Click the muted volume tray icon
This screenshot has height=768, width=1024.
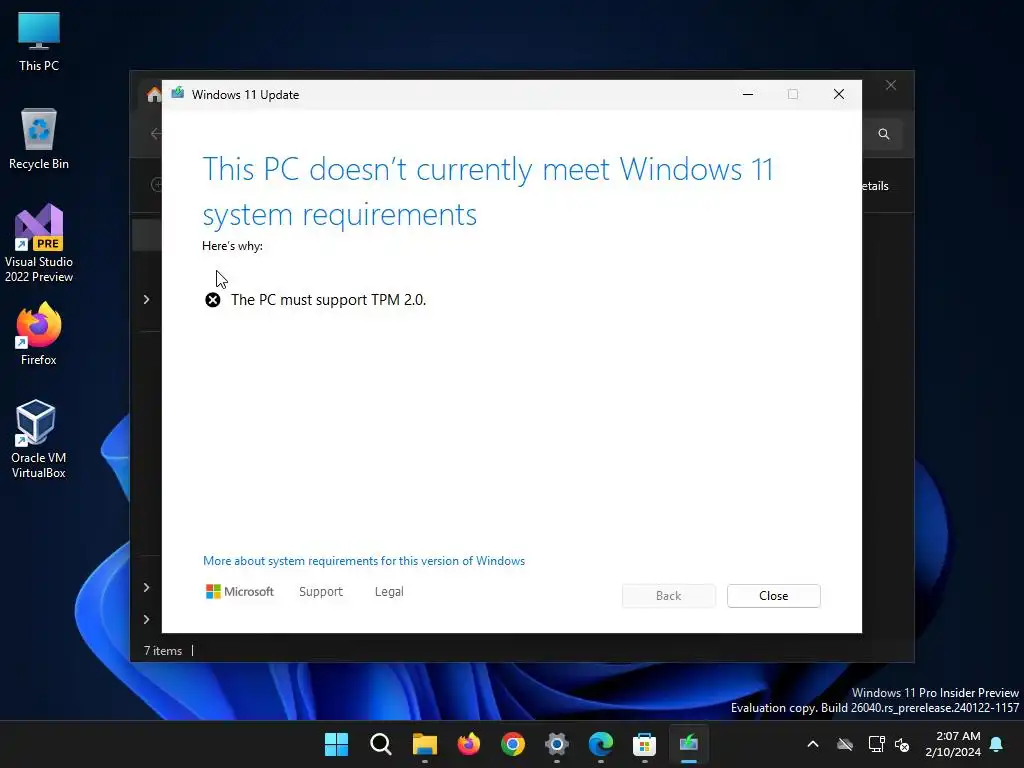point(902,744)
